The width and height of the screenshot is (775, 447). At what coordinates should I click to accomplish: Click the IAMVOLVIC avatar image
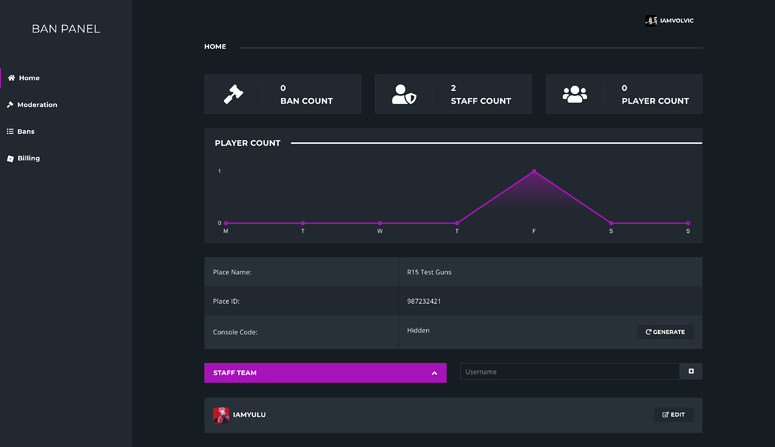pyautogui.click(x=651, y=20)
